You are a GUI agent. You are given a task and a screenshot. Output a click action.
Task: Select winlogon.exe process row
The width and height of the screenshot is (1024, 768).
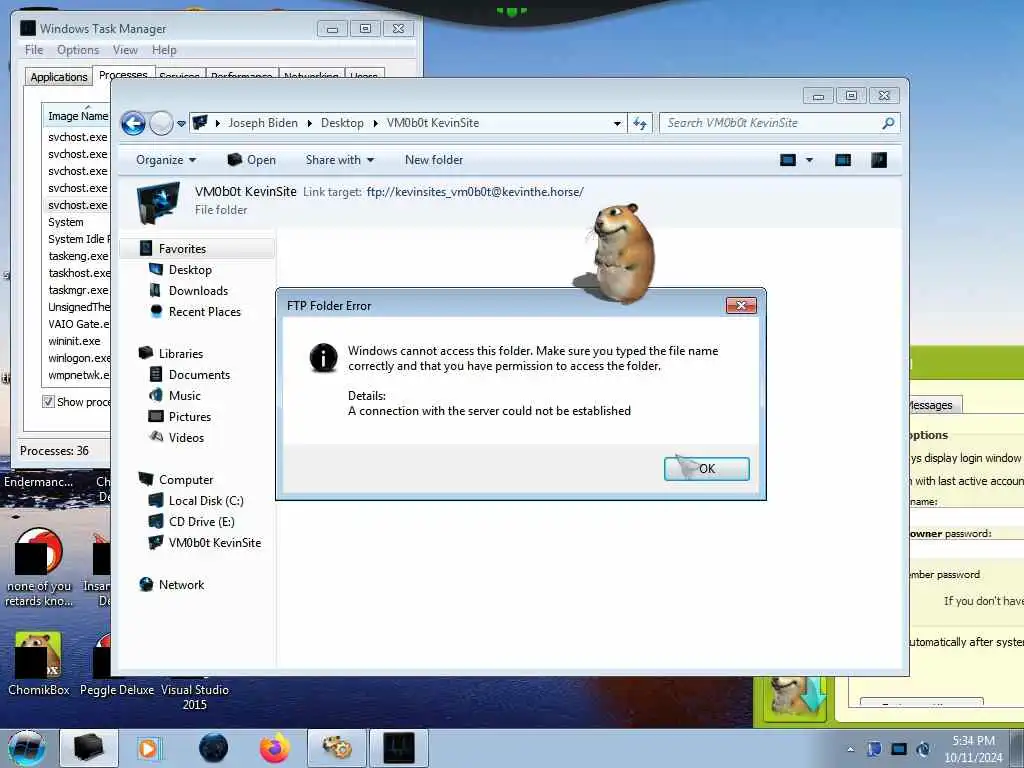point(78,358)
